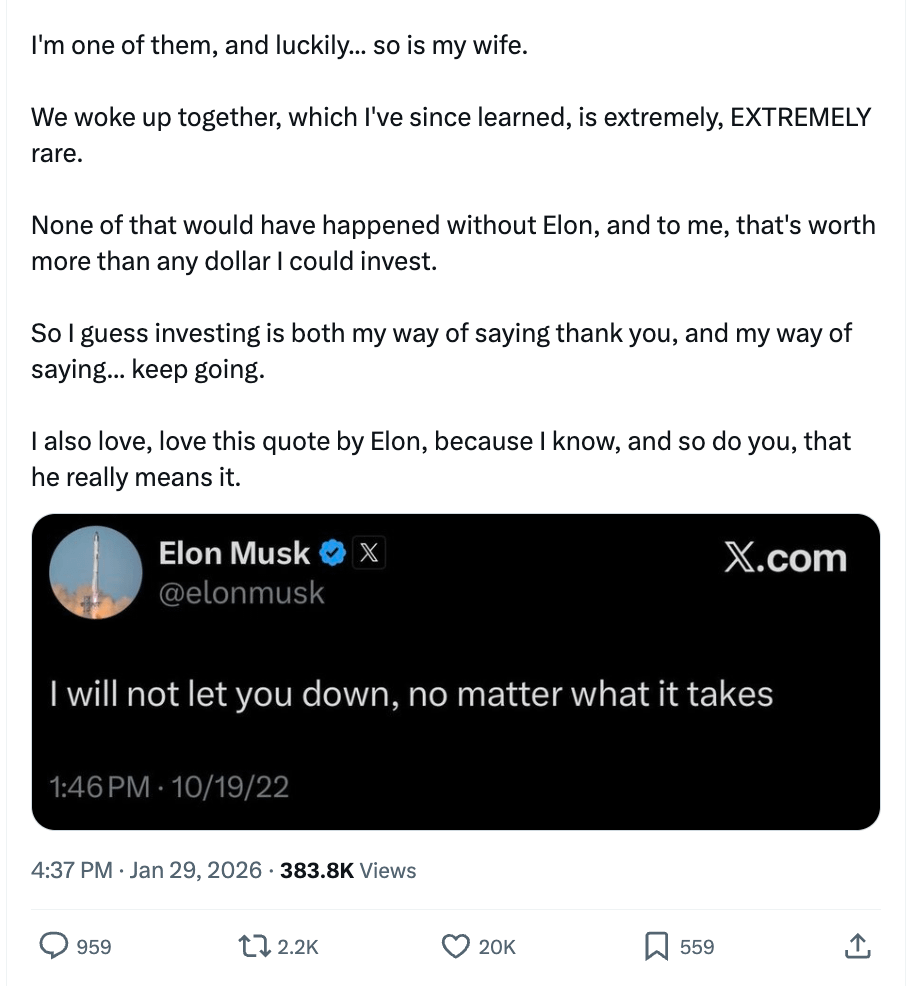Screen dimensions: 920x986
Task: Open the share menu via the upload arrow icon
Action: click(x=857, y=945)
